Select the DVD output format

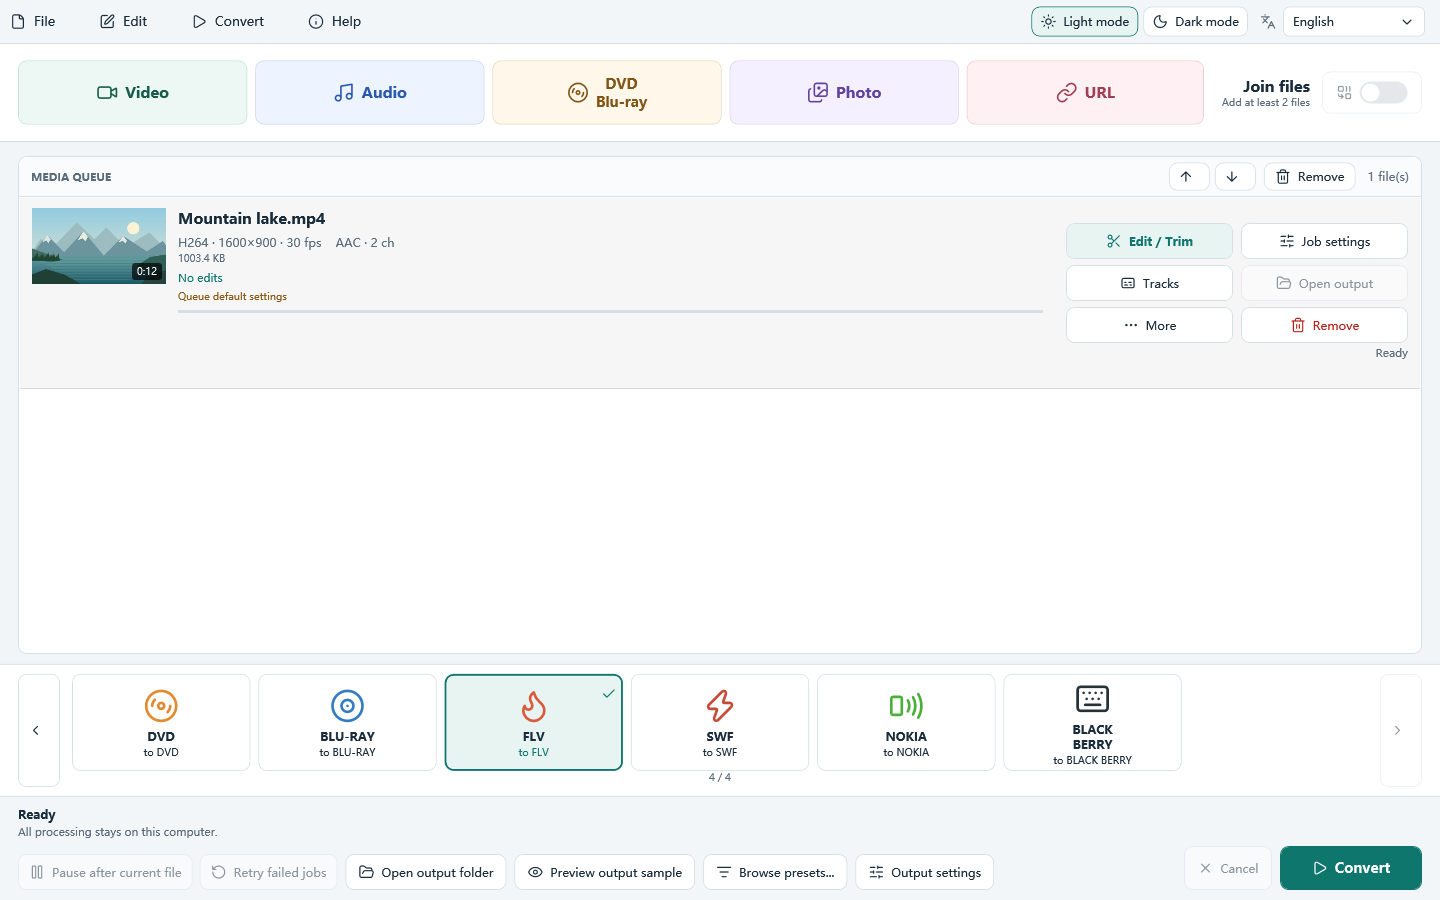(x=161, y=722)
